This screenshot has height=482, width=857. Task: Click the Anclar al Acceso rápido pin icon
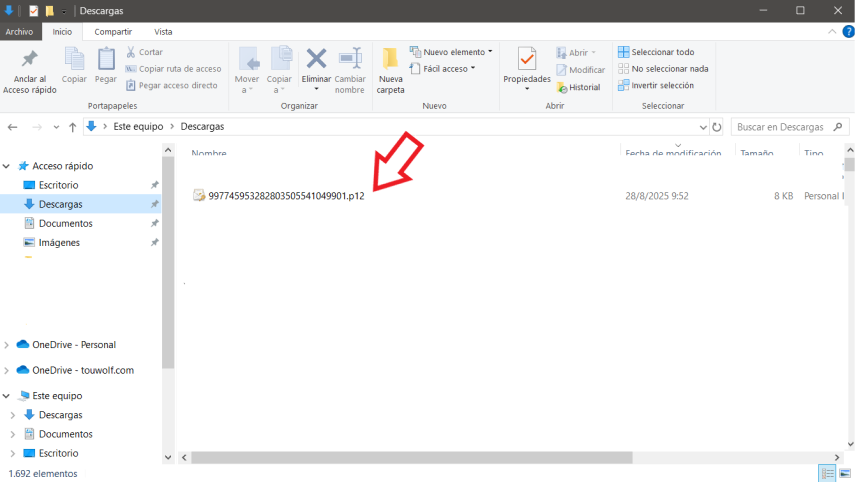tap(29, 60)
